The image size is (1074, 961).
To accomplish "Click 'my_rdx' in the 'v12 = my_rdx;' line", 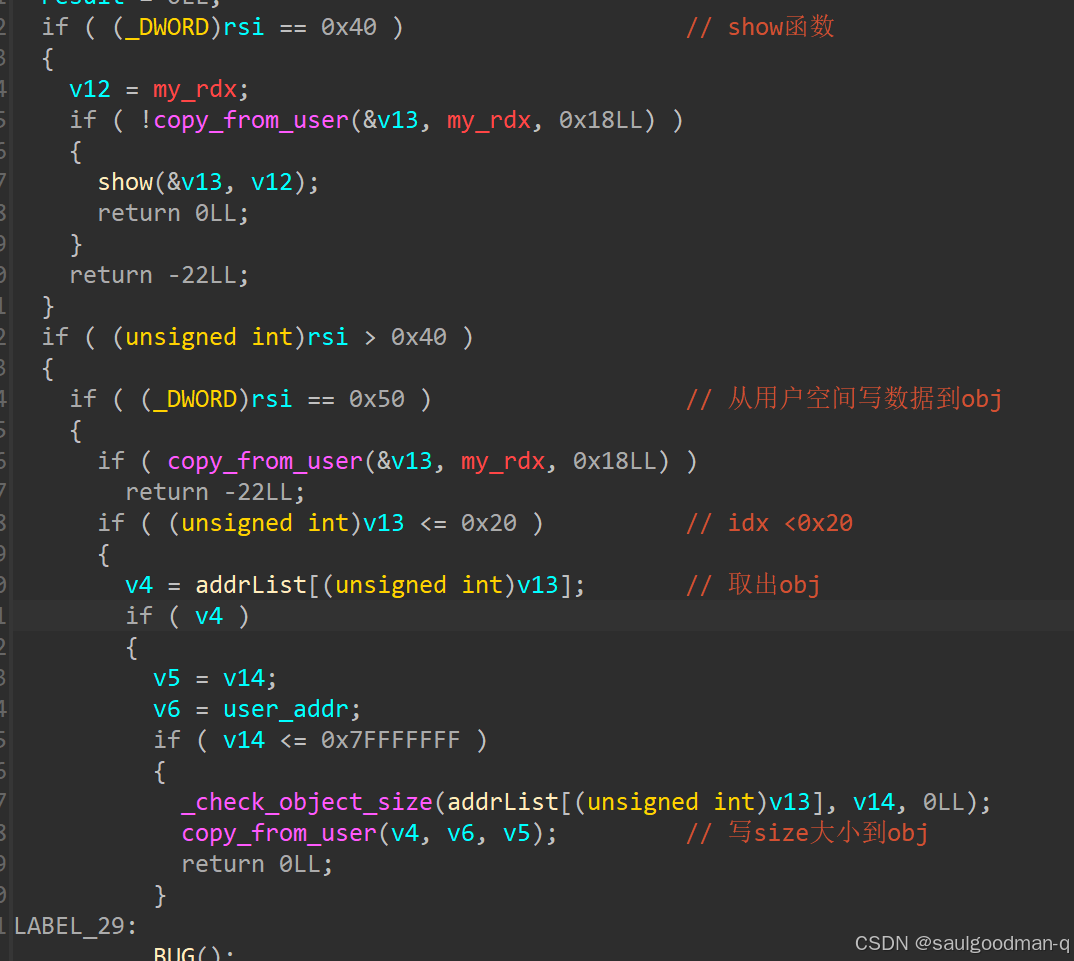I will [x=195, y=90].
